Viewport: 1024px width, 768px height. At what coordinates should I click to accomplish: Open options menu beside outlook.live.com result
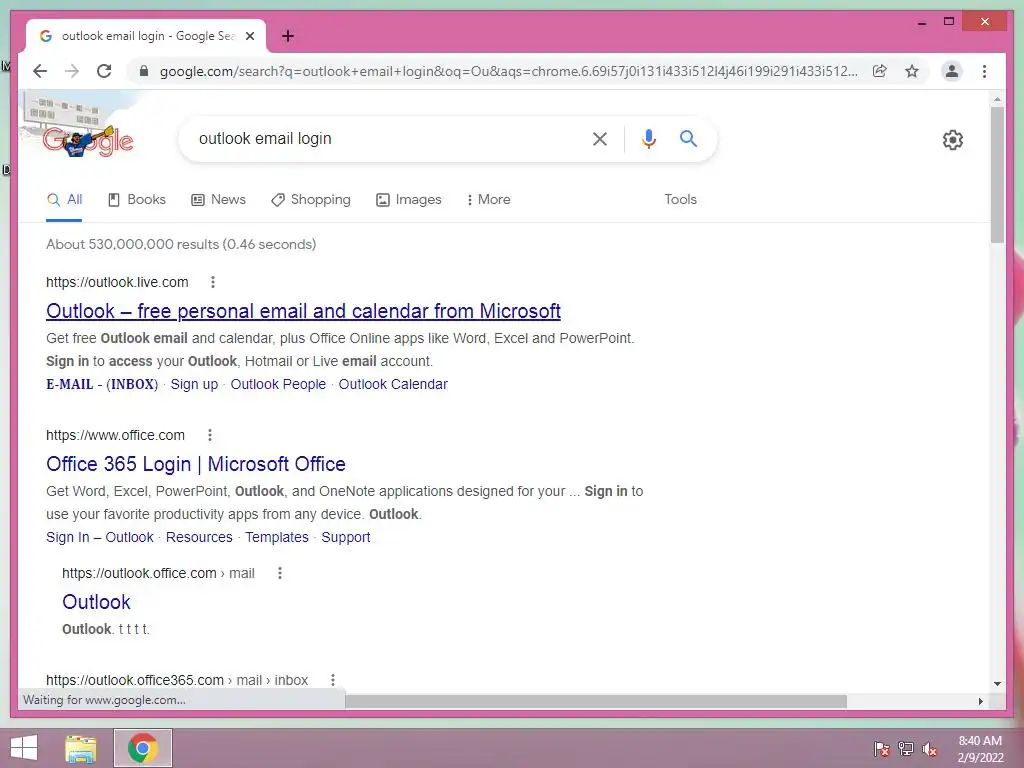click(212, 282)
